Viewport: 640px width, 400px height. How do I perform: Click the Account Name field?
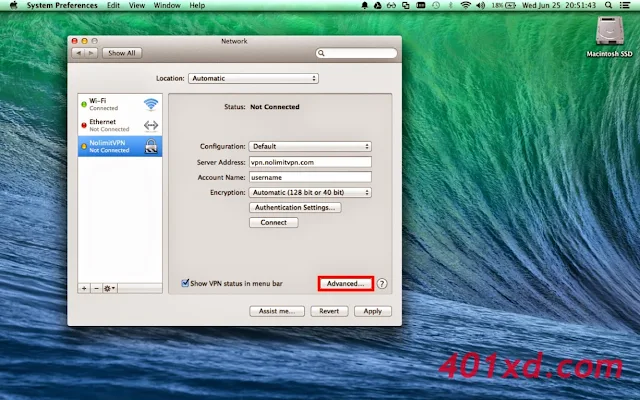[x=310, y=177]
